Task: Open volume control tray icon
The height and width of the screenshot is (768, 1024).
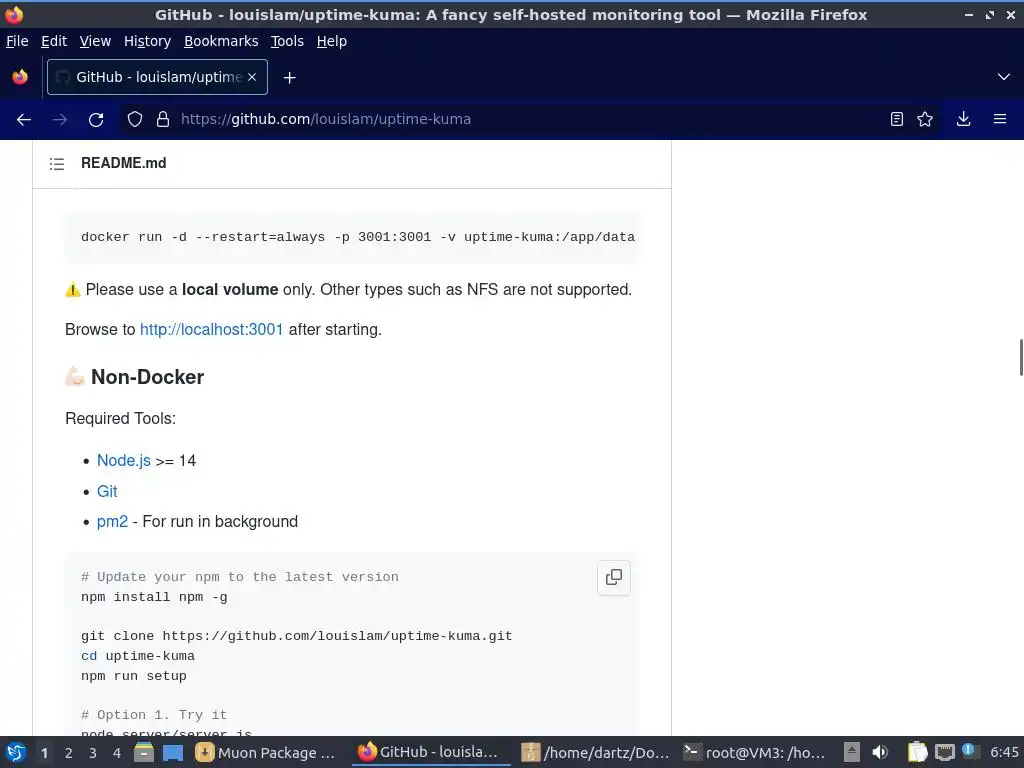Action: click(x=880, y=753)
